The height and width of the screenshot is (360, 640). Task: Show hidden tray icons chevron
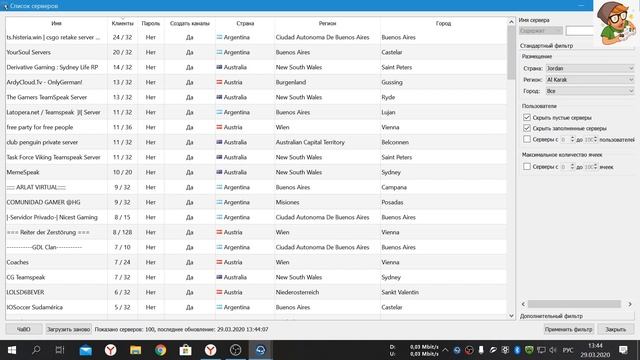445,350
